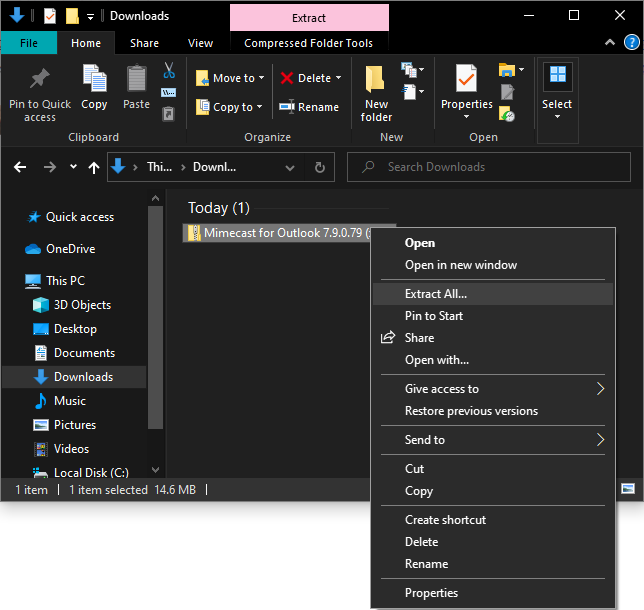
Task: Click the Share icon entry in context menu
Action: tap(388, 338)
